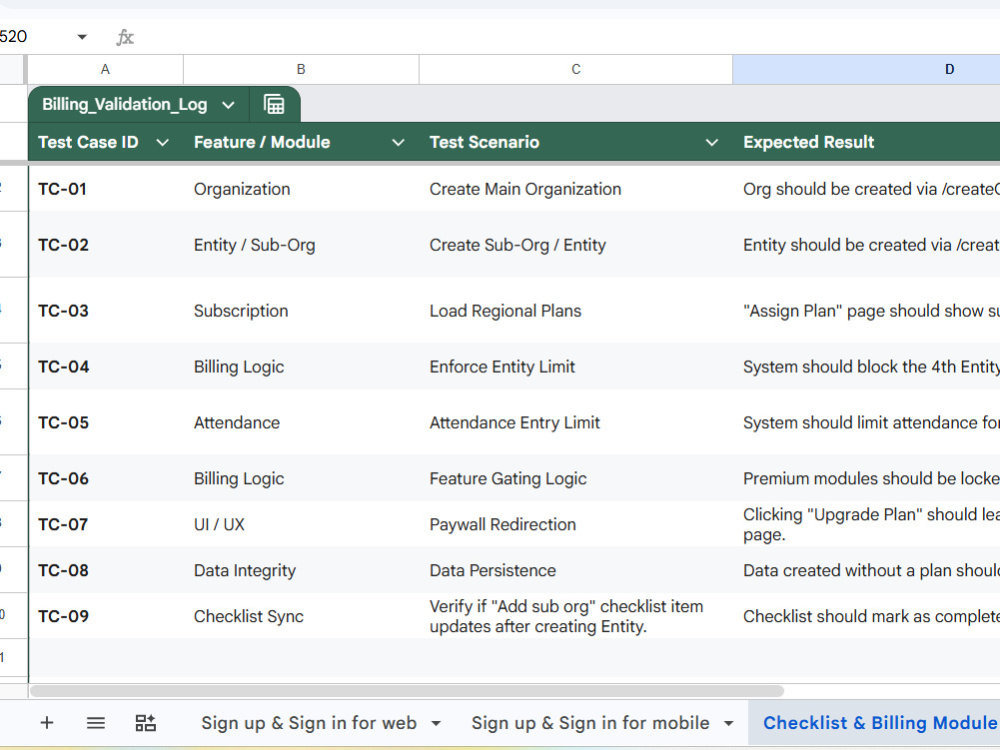
Task: Click the Attendance module cell
Action: 301,422
